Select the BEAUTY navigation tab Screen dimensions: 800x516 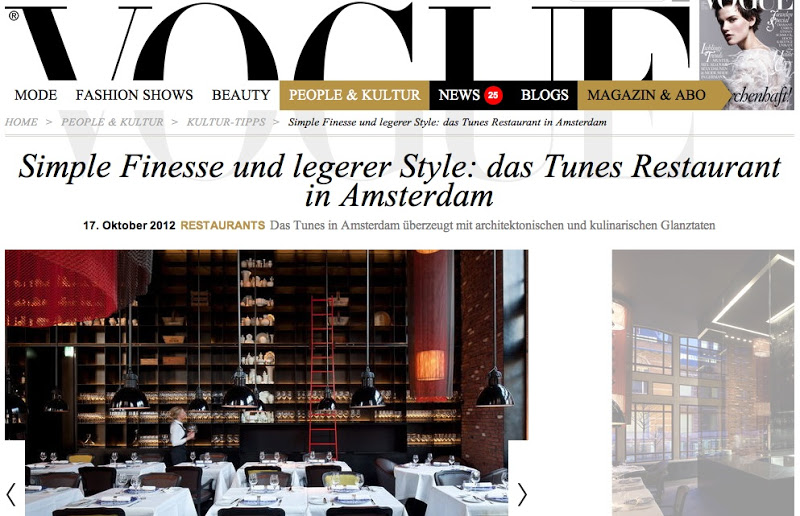coord(241,95)
